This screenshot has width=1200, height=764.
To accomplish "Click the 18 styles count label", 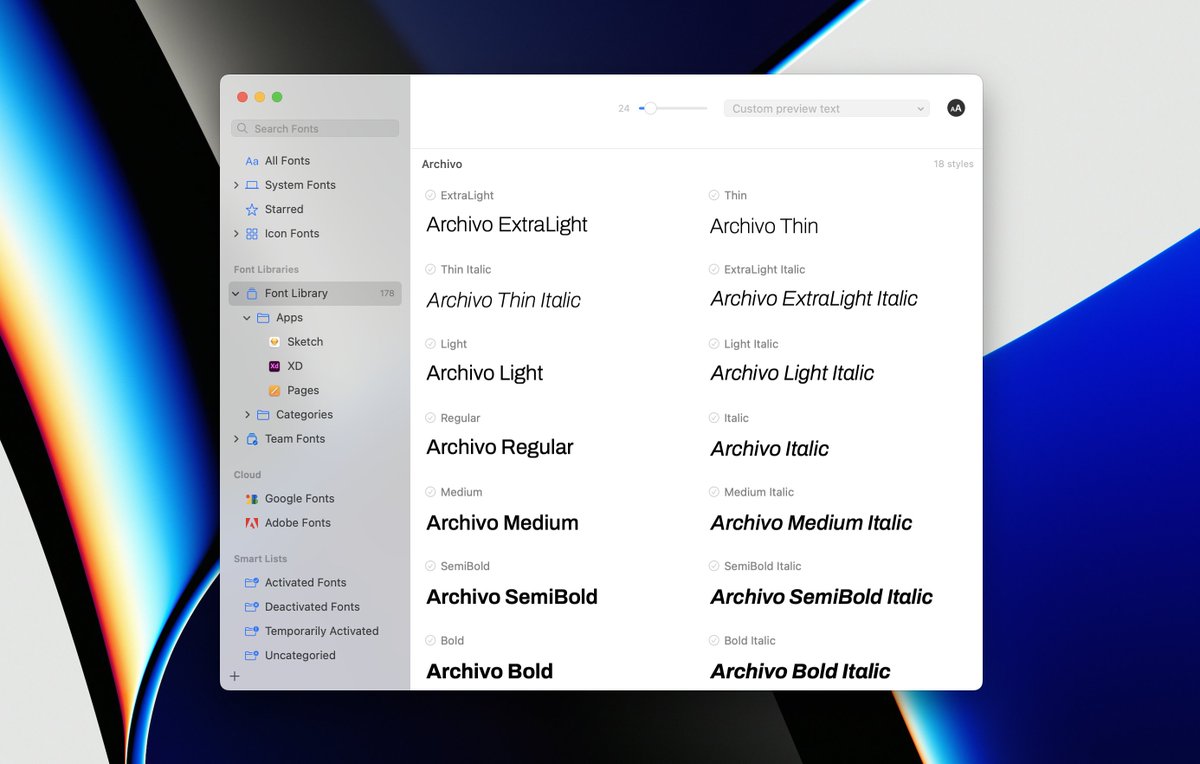I will click(954, 164).
